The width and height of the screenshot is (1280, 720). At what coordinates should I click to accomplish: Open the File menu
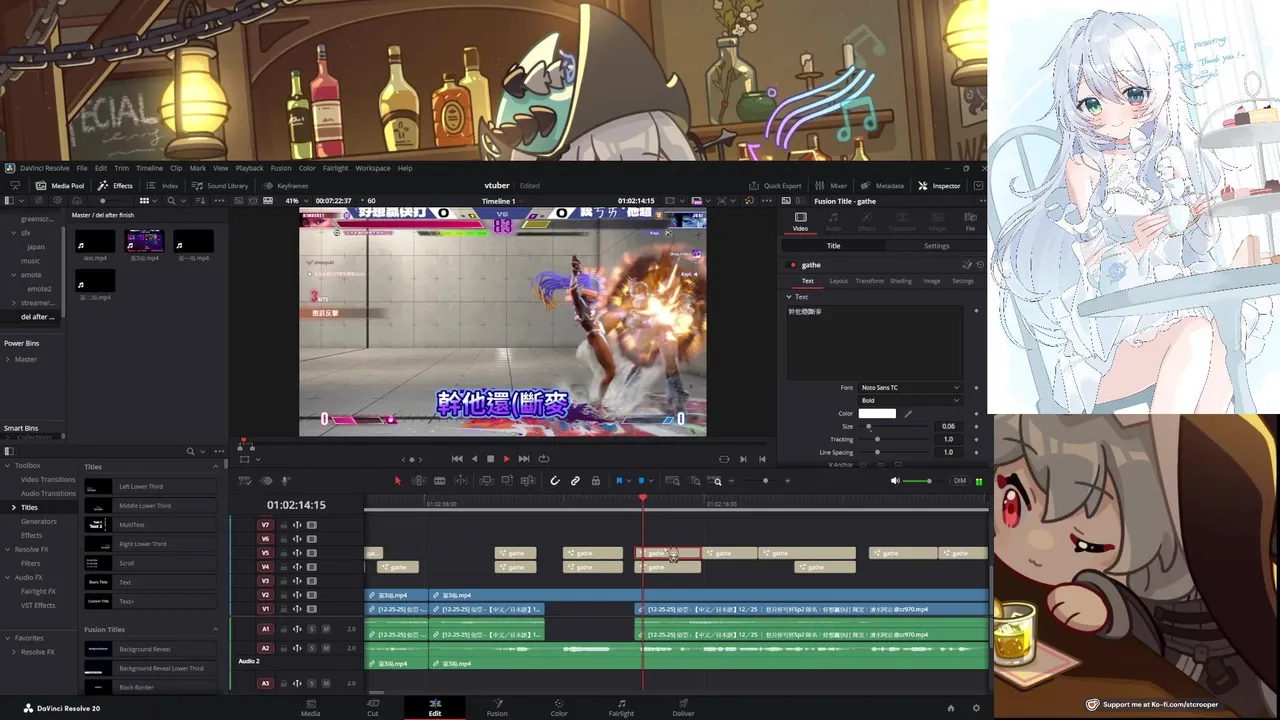pyautogui.click(x=82, y=168)
